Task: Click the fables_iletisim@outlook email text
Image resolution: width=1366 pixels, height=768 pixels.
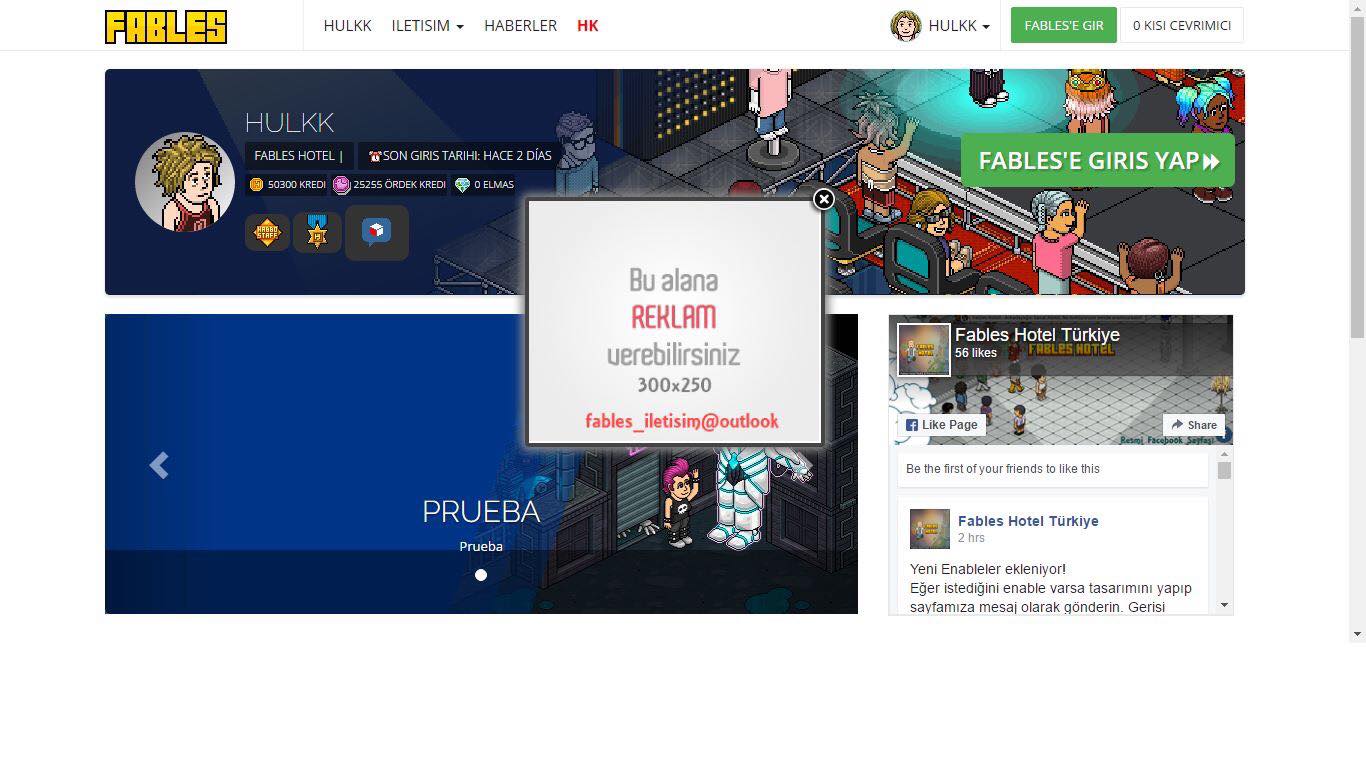Action: (682, 421)
